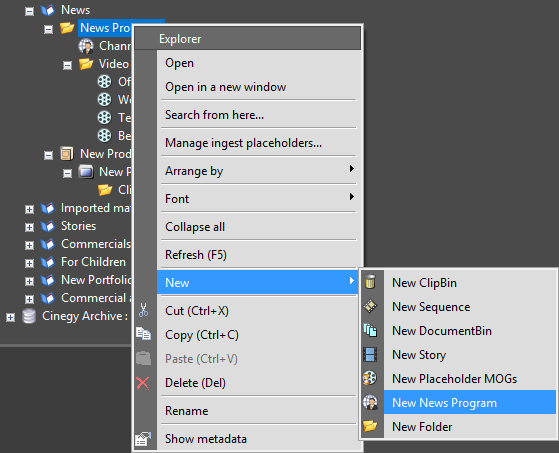Collapse the News Programs folder node
This screenshot has height=453, width=559.
click(x=48, y=30)
